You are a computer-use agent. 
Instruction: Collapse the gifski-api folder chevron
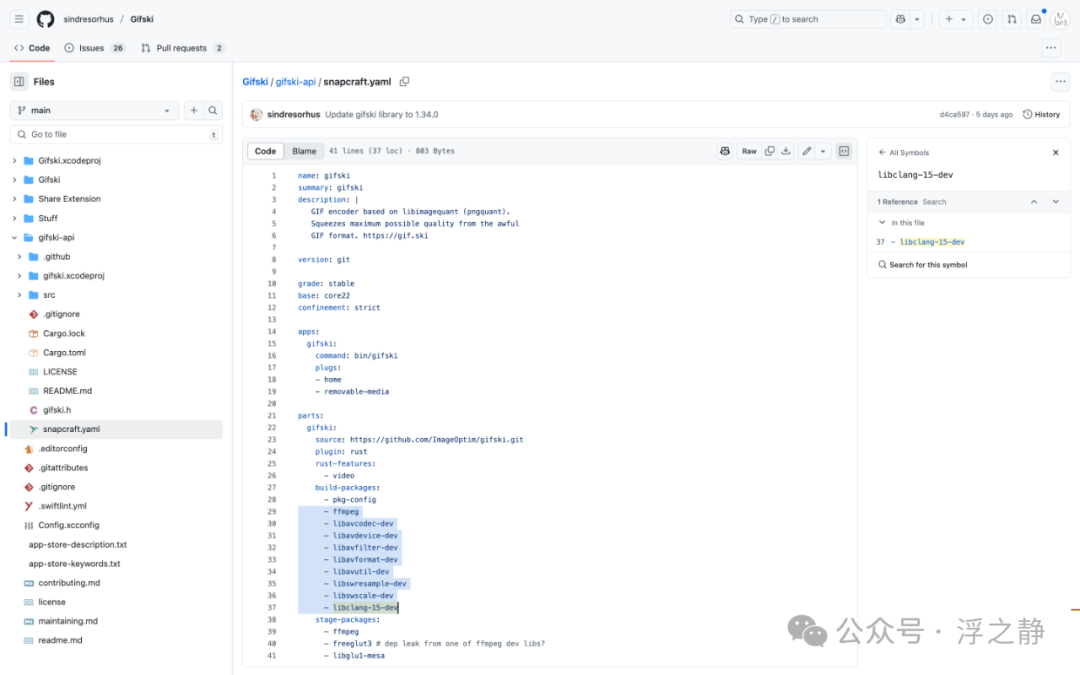14,238
